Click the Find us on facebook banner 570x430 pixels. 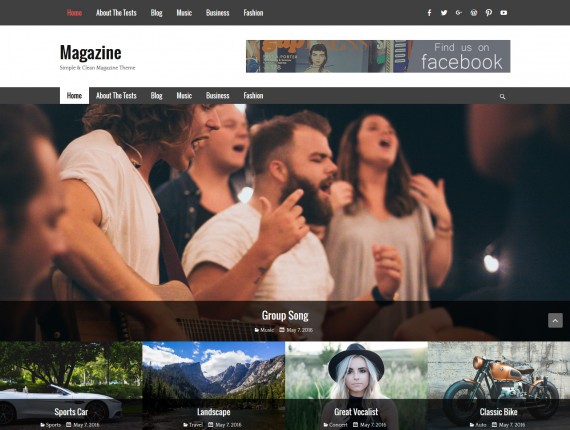coord(378,56)
